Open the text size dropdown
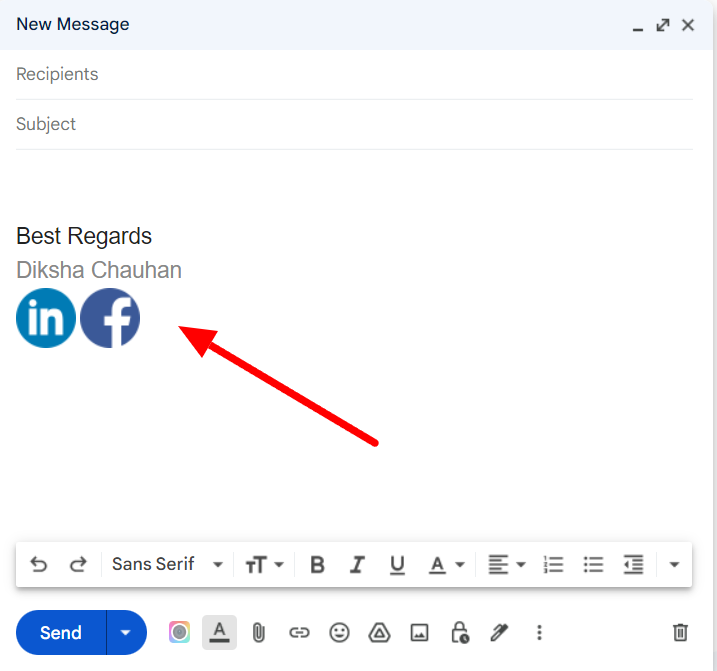 coord(265,564)
